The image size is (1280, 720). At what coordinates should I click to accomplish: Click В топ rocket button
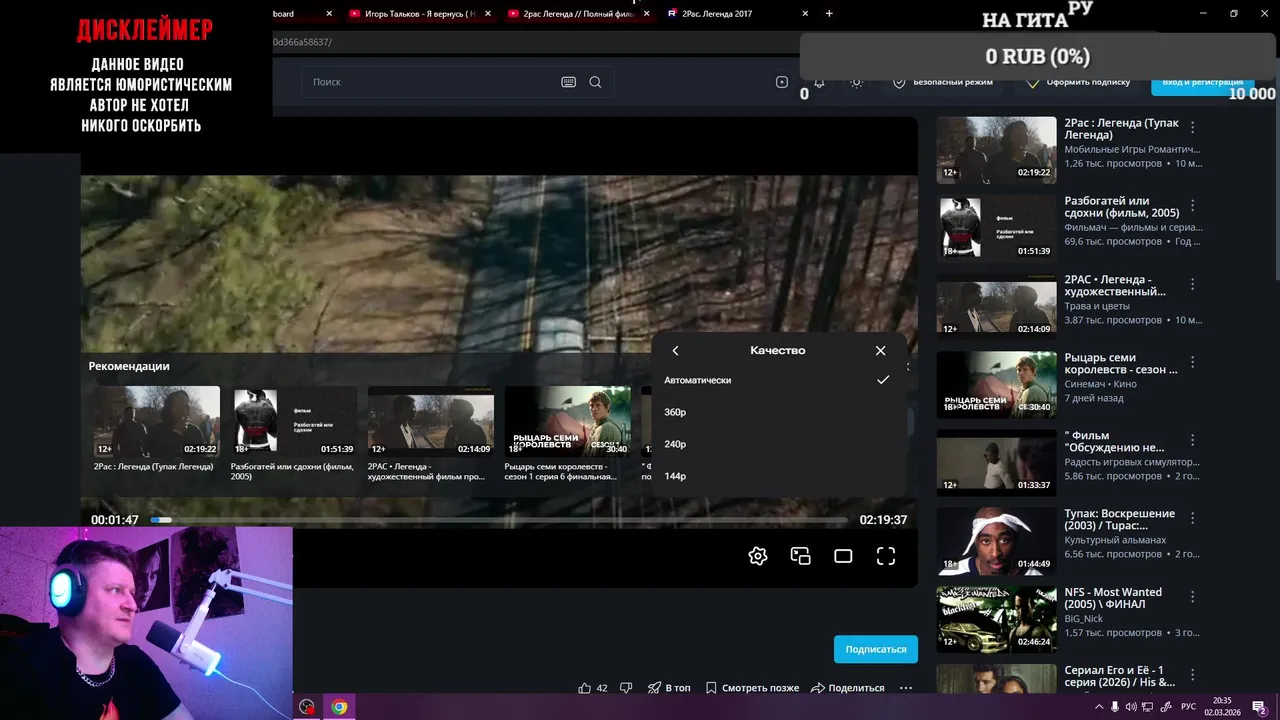pyautogui.click(x=669, y=688)
